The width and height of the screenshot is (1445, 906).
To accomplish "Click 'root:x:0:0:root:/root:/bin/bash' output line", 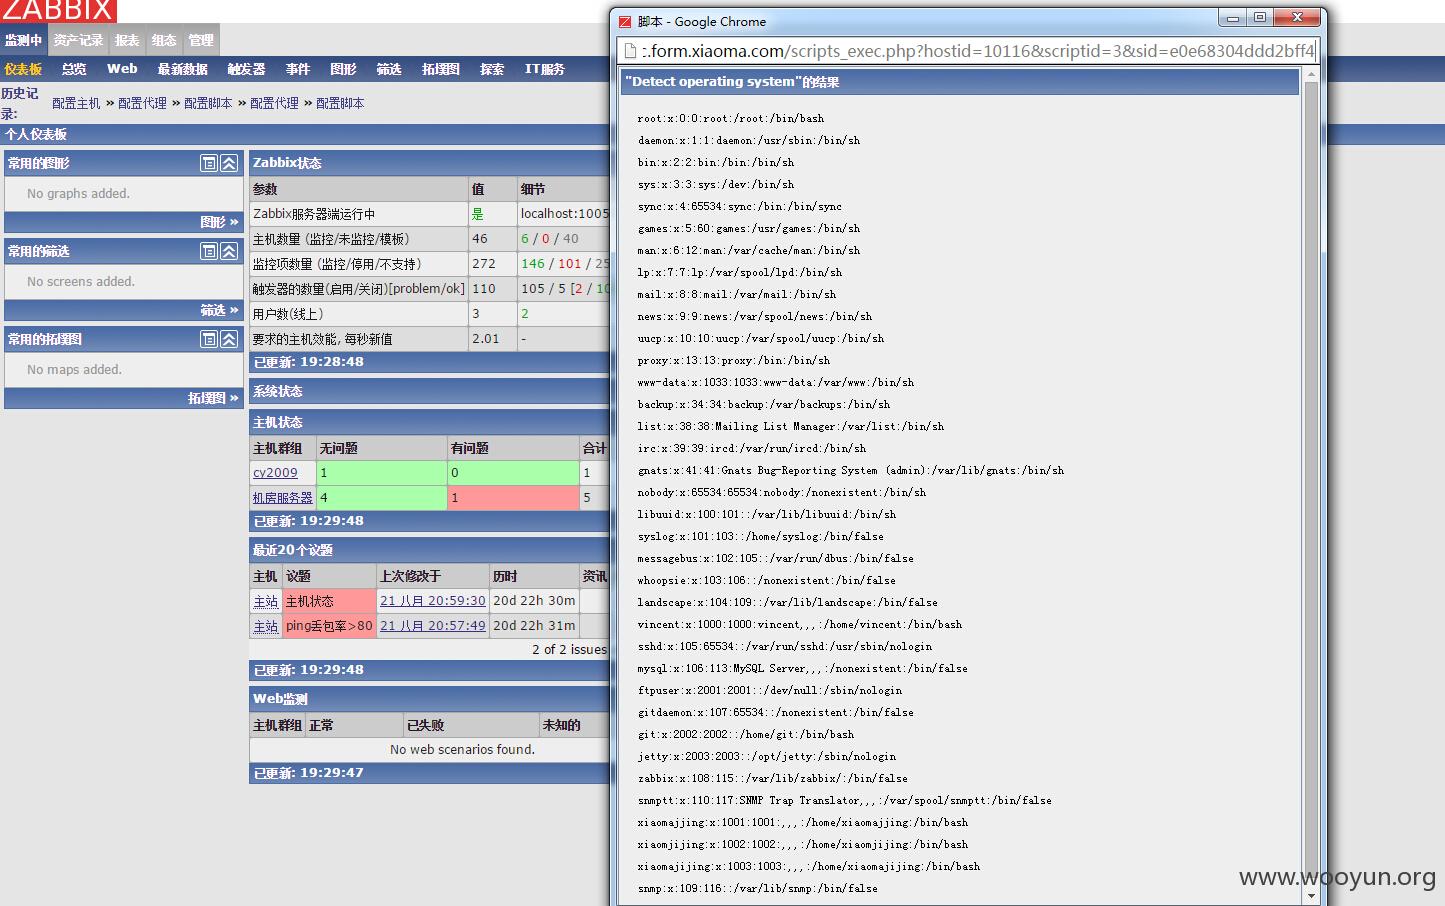I will click(x=731, y=118).
